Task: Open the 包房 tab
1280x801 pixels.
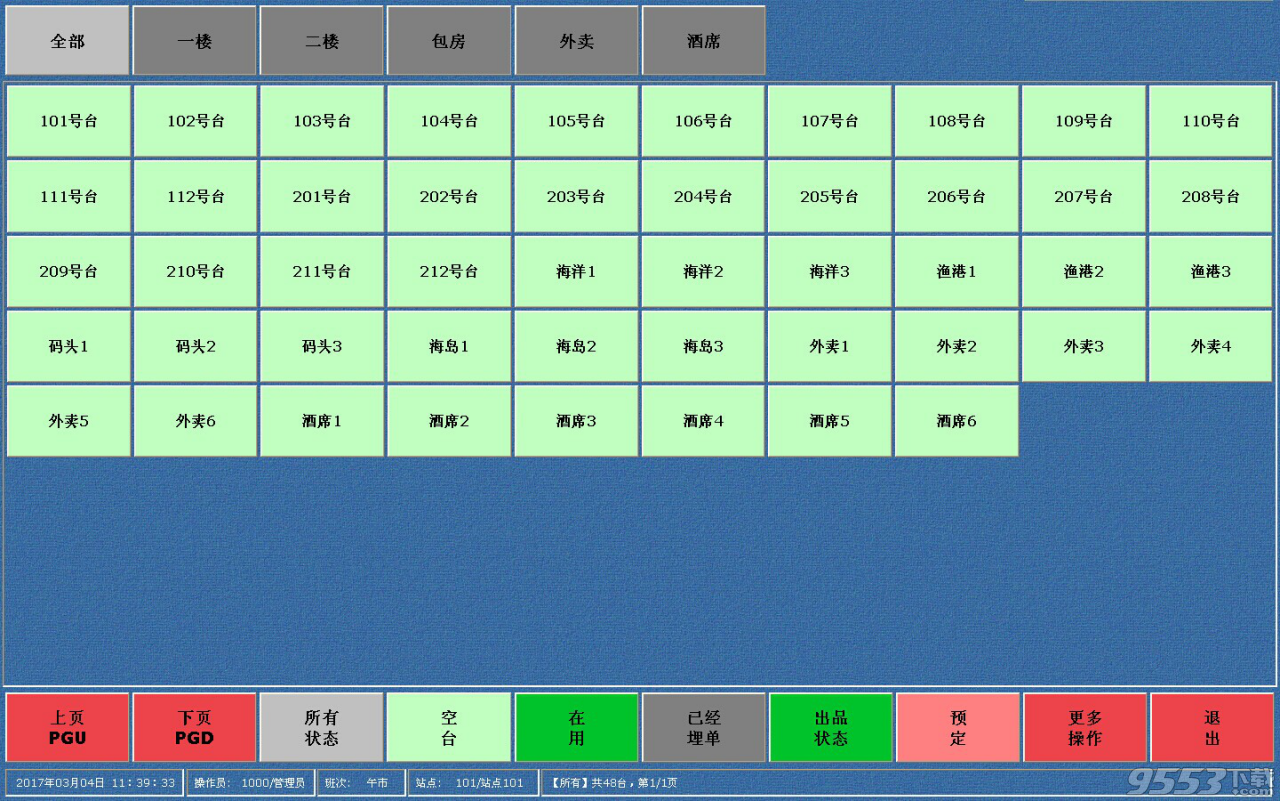Action: click(x=449, y=41)
